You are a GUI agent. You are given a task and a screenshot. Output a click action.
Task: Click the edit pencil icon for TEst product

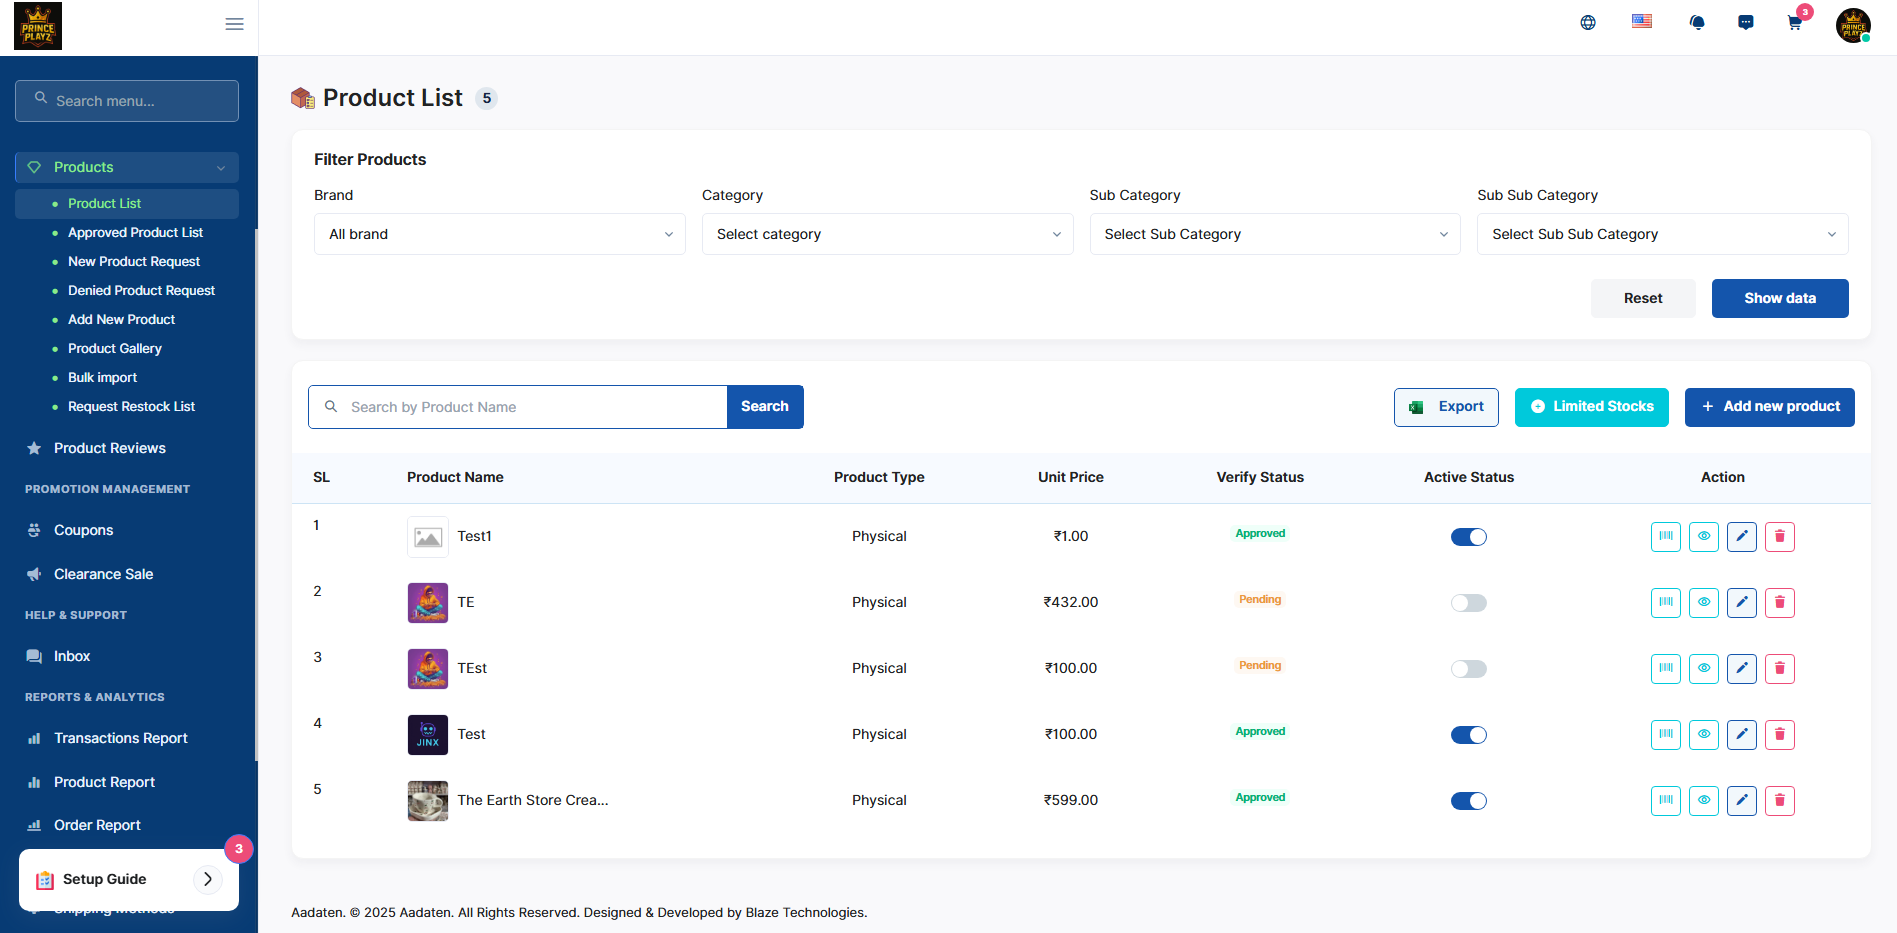(x=1741, y=669)
